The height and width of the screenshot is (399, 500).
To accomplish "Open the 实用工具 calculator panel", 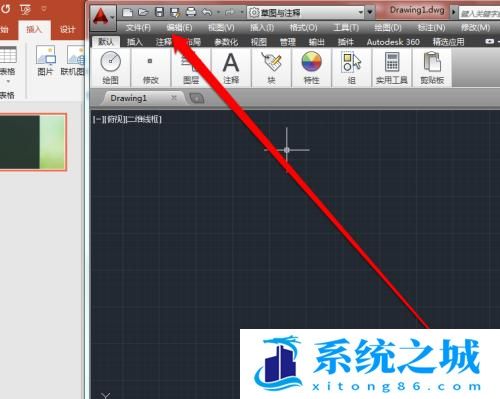I will [392, 68].
